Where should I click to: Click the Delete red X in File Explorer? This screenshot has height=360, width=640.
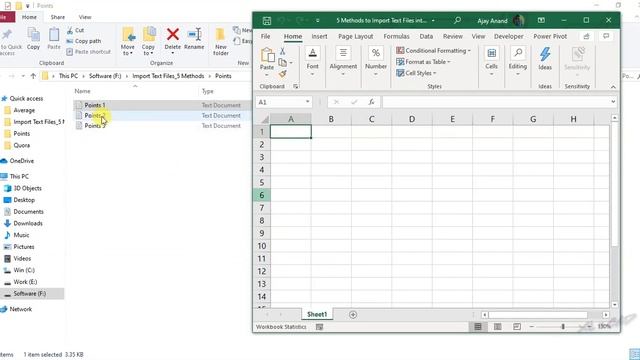point(173,34)
